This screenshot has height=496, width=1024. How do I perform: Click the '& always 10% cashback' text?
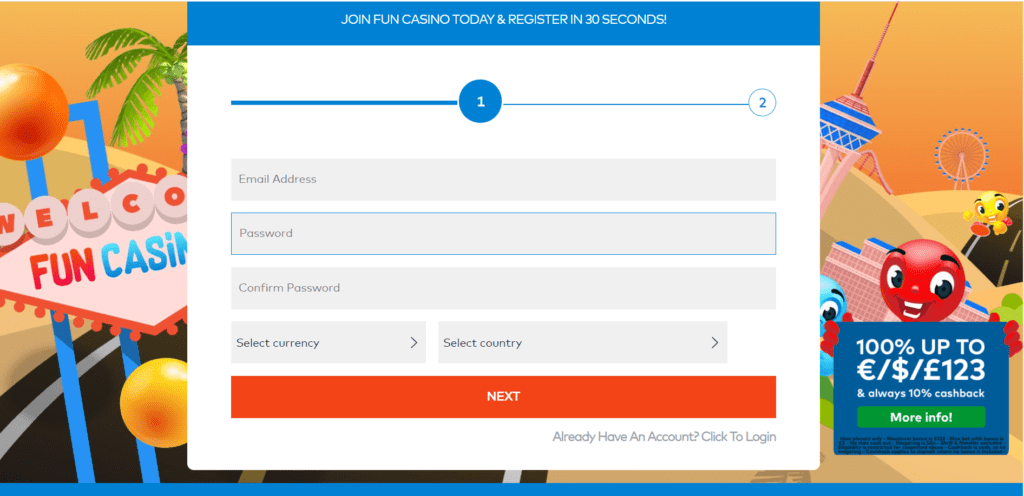[921, 394]
